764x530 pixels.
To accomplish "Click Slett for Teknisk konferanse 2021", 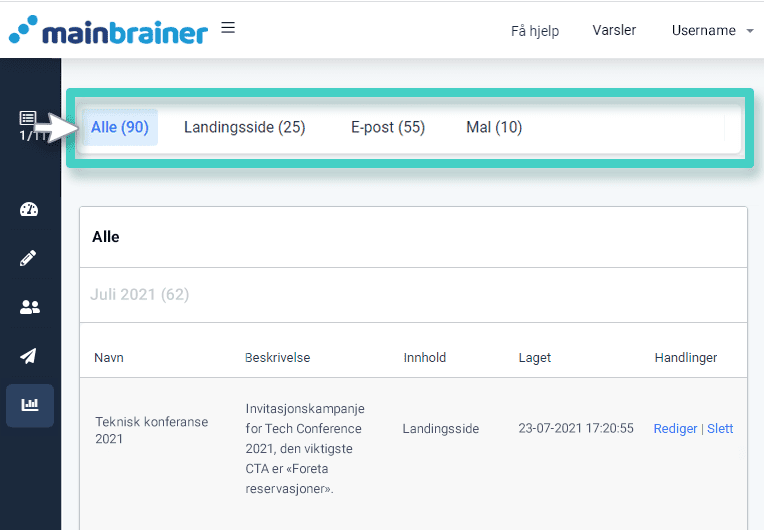I will [x=720, y=429].
